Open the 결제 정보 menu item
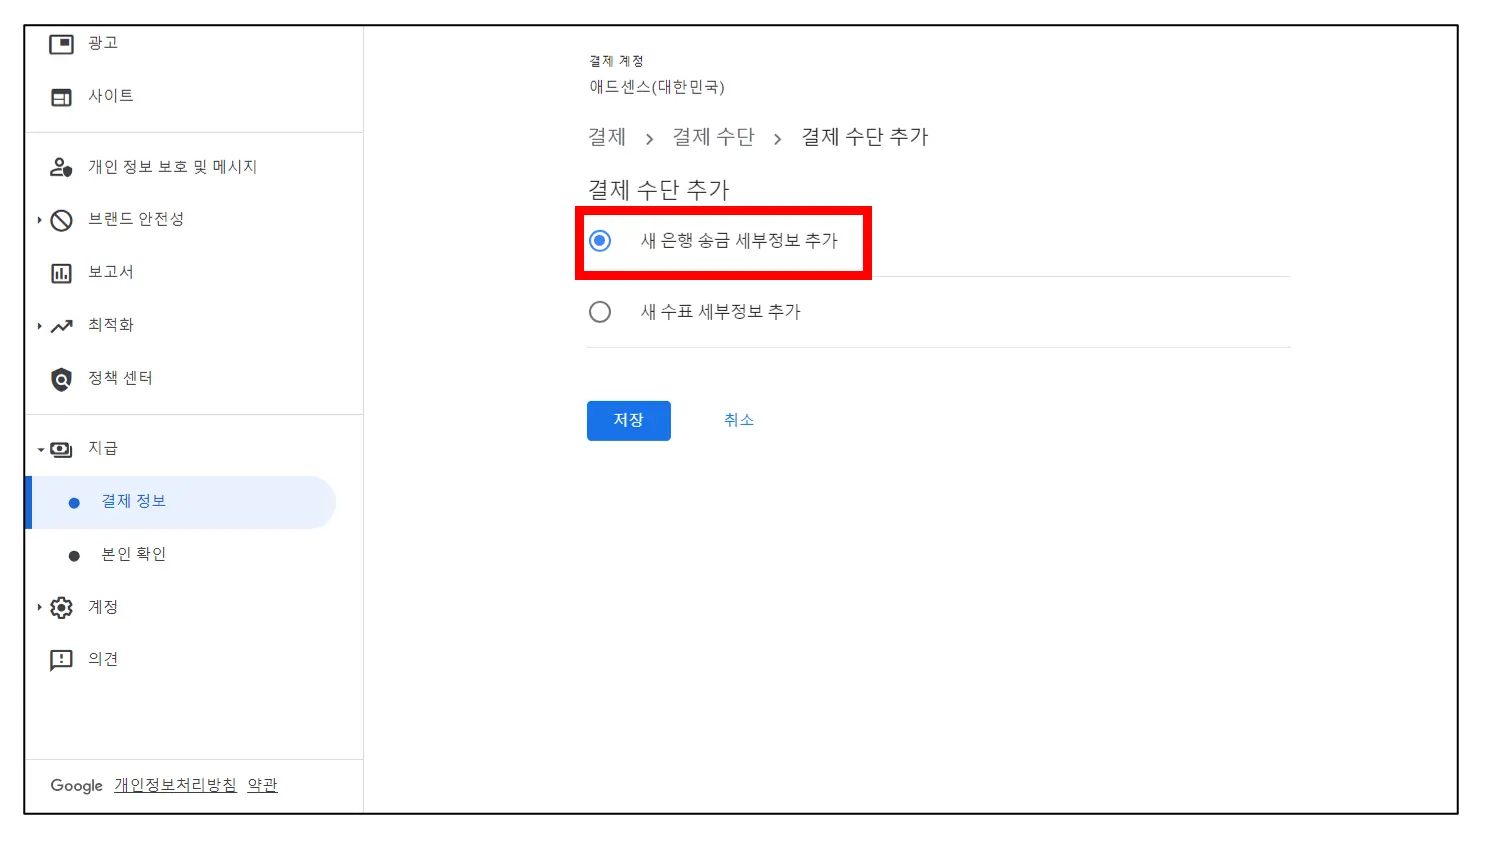Image resolution: width=1493 pixels, height=841 pixels. 132,500
